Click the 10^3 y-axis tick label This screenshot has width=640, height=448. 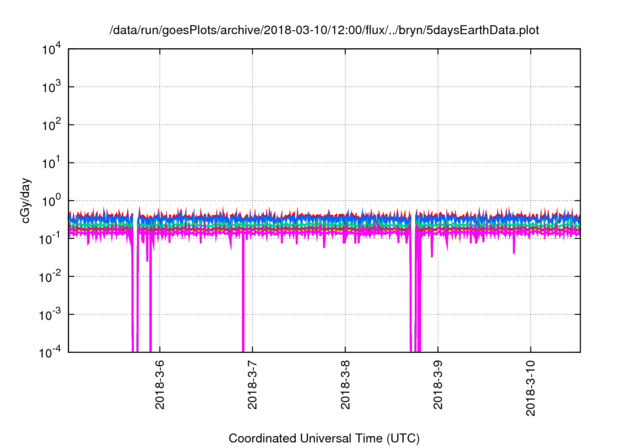(52, 87)
